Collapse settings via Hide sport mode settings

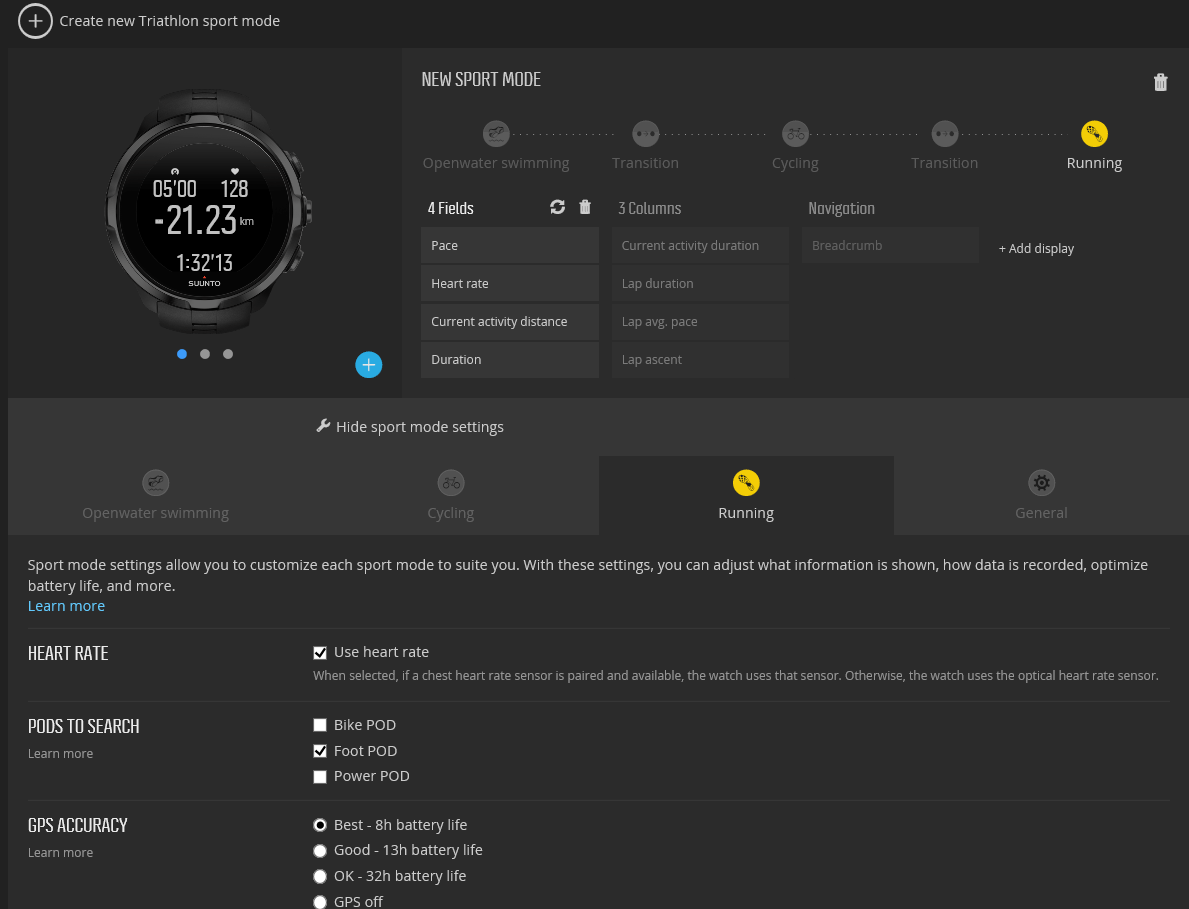coord(409,426)
